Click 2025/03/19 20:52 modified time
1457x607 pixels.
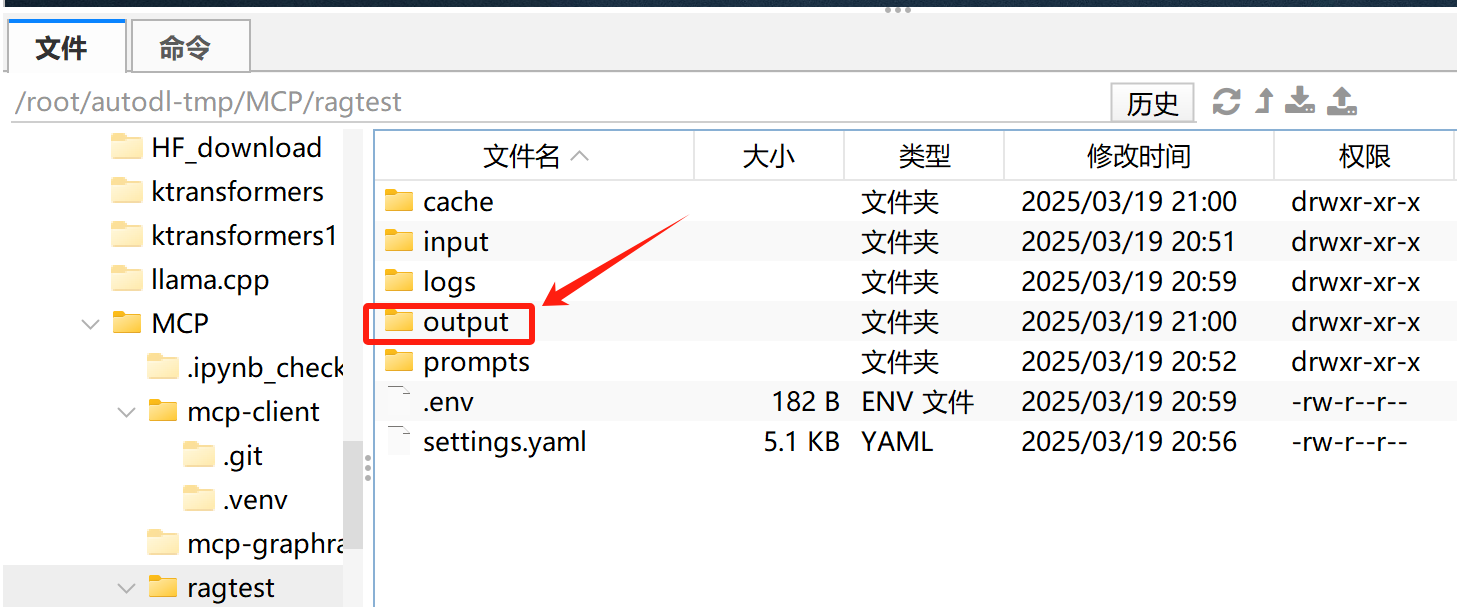point(1129,362)
